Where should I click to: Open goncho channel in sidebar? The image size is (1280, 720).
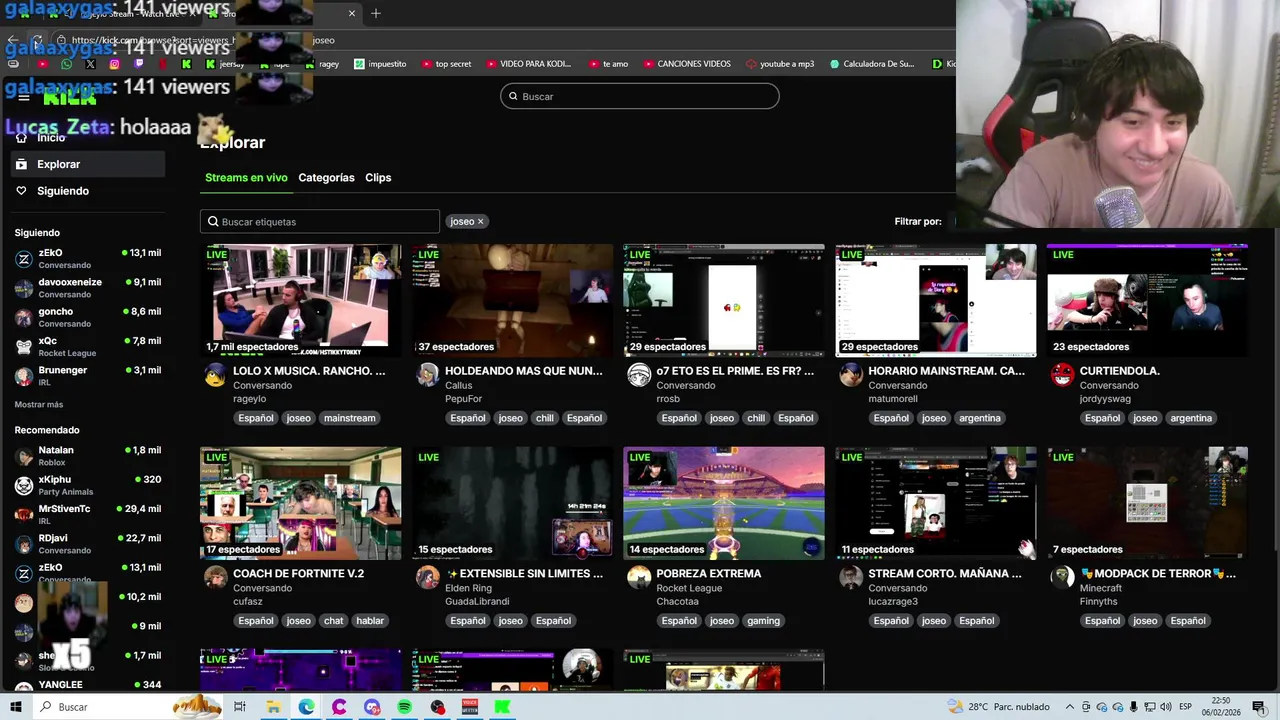88,317
